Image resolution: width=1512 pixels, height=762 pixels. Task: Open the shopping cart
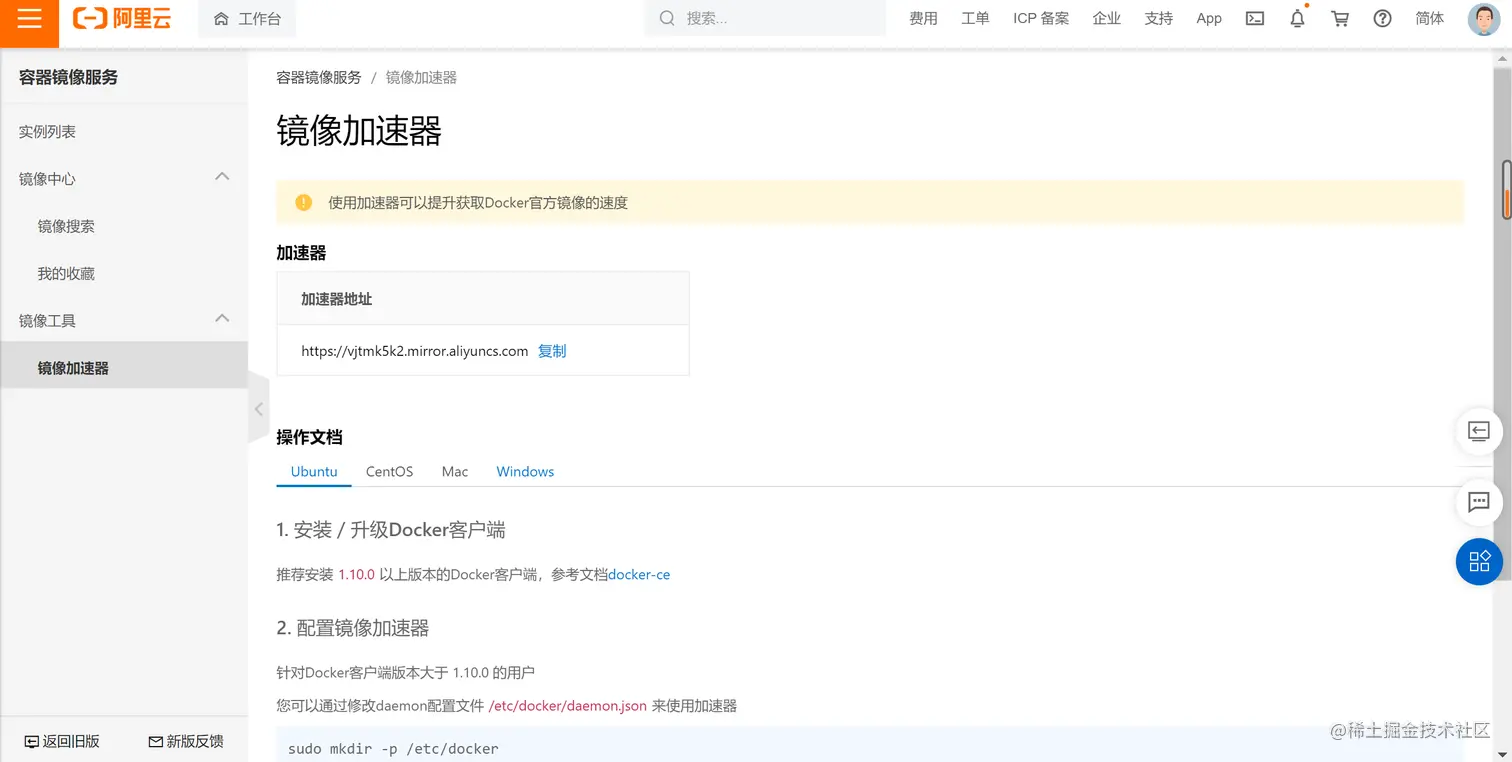tap(1340, 18)
